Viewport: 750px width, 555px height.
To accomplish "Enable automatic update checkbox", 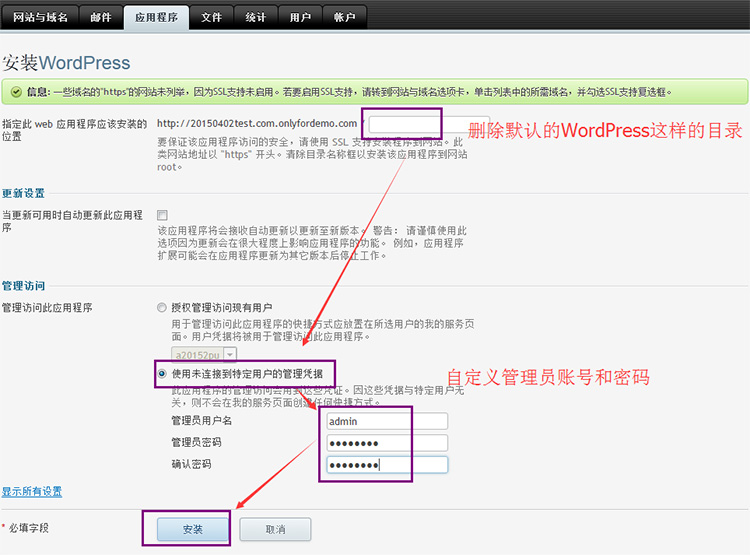I will point(163,215).
